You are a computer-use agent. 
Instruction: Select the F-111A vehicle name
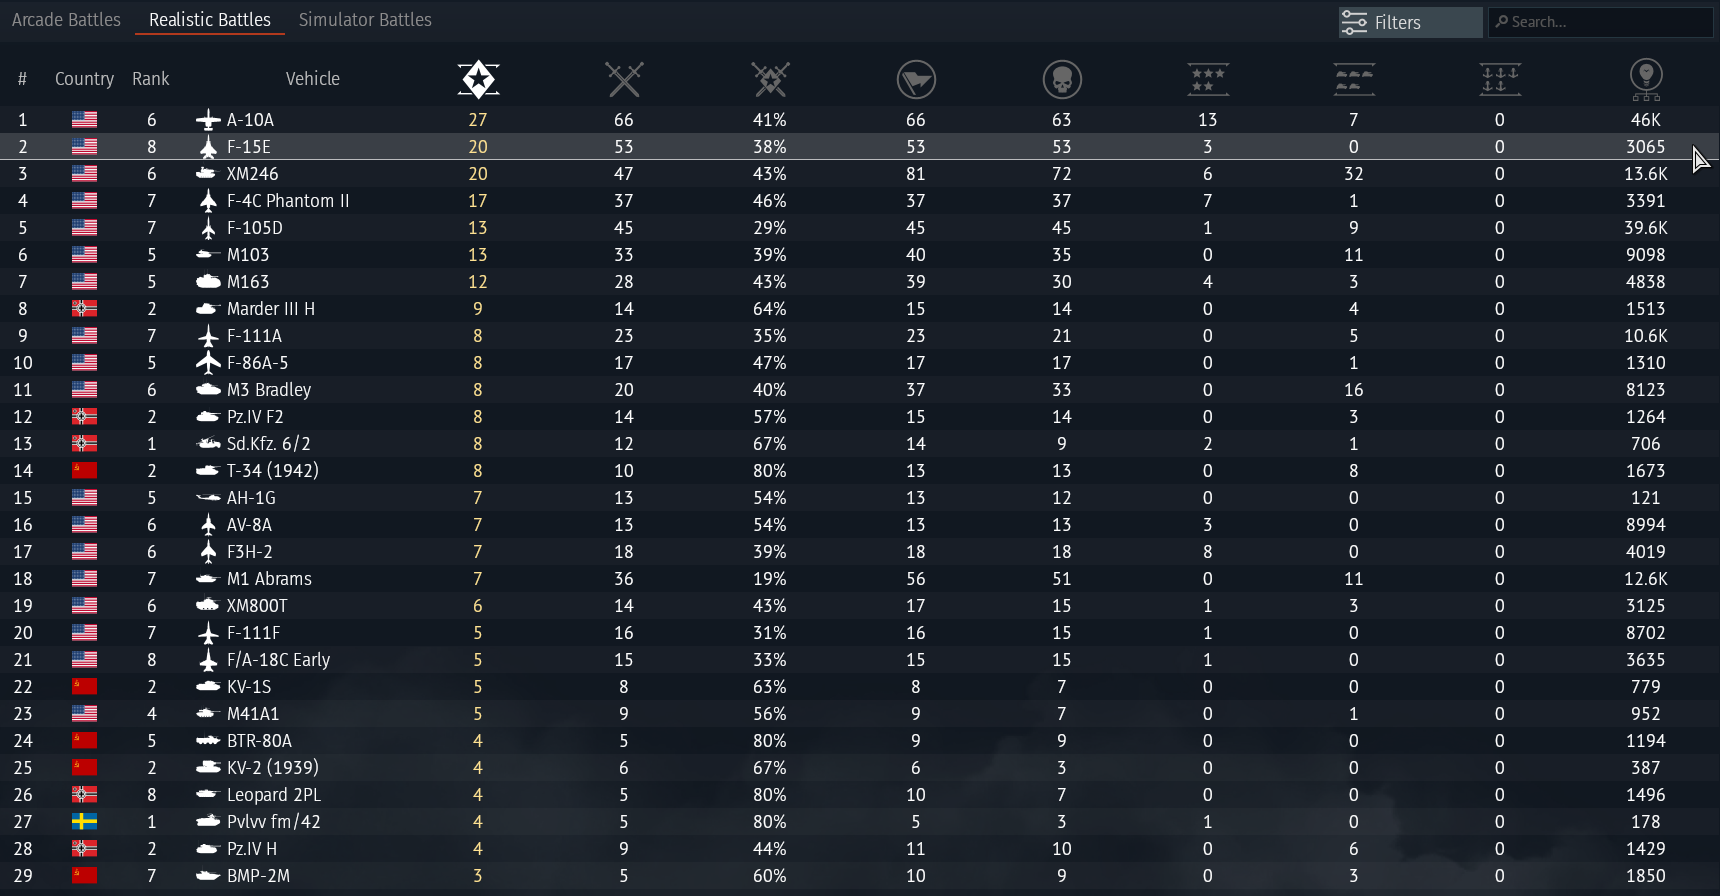254,335
